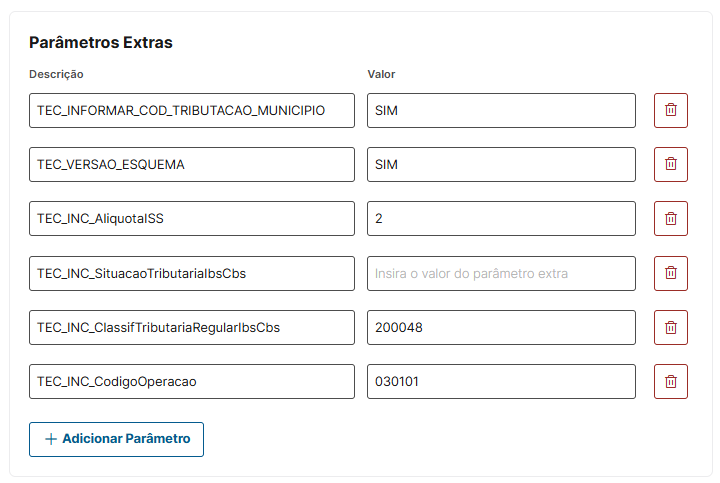The width and height of the screenshot is (720, 483).
Task: Remove the TEC_INC_CodigoOperacao parameter row
Action: click(670, 381)
